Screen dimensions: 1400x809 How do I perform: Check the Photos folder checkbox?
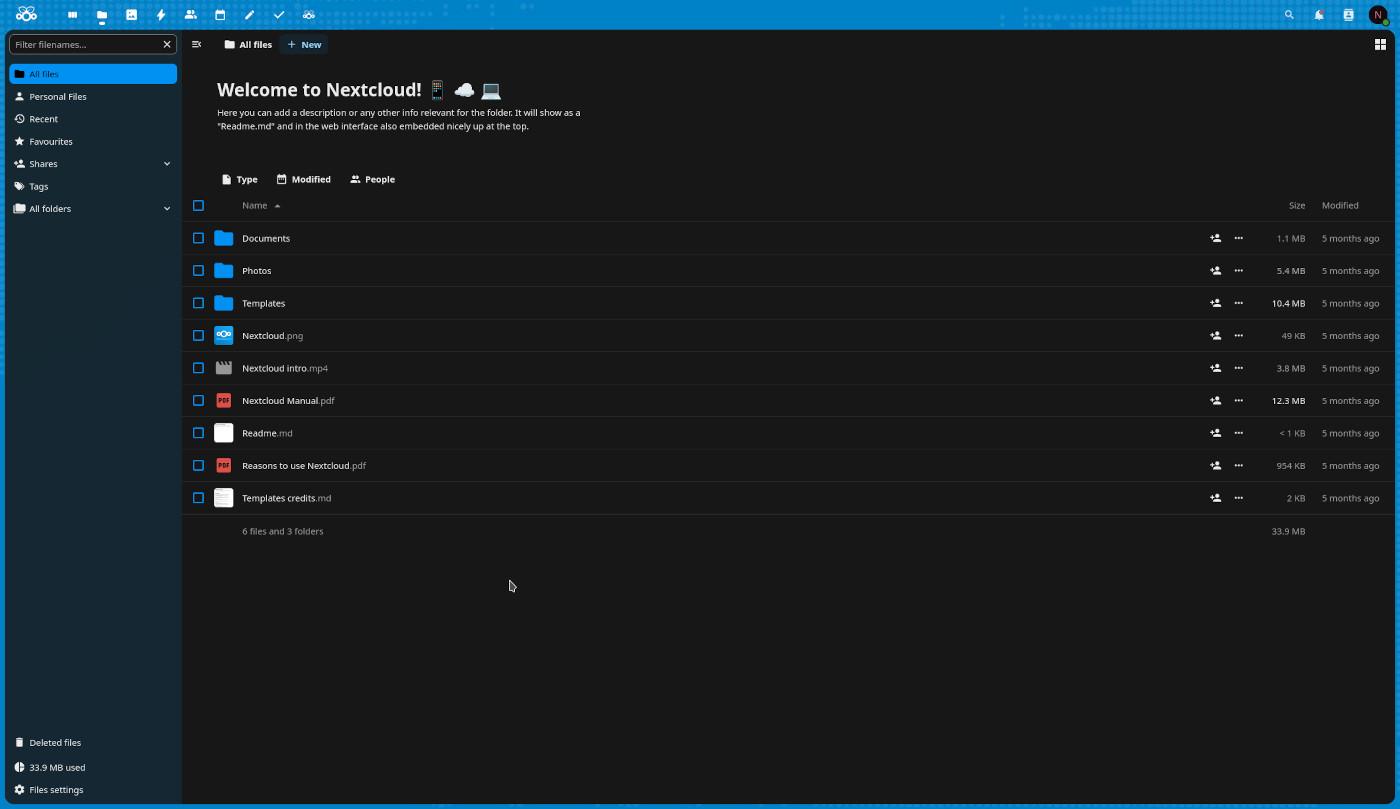tap(198, 271)
